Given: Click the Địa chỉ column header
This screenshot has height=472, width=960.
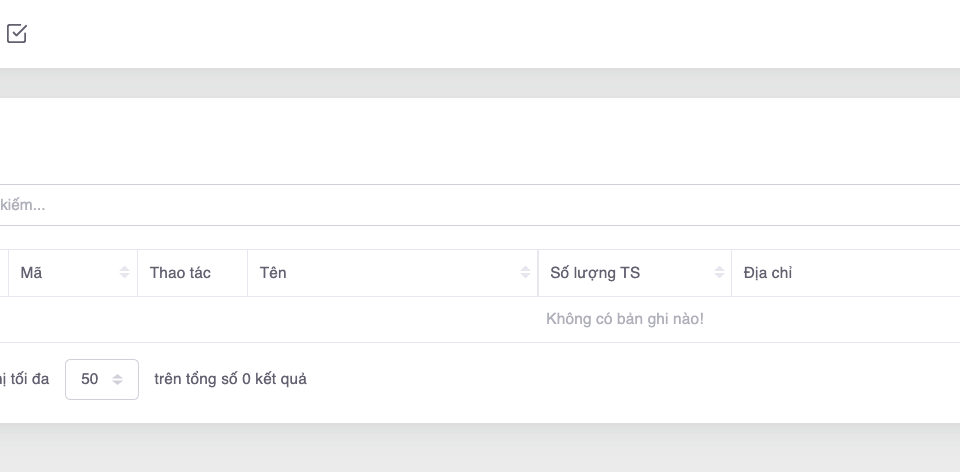Looking at the screenshot, I should (768, 273).
